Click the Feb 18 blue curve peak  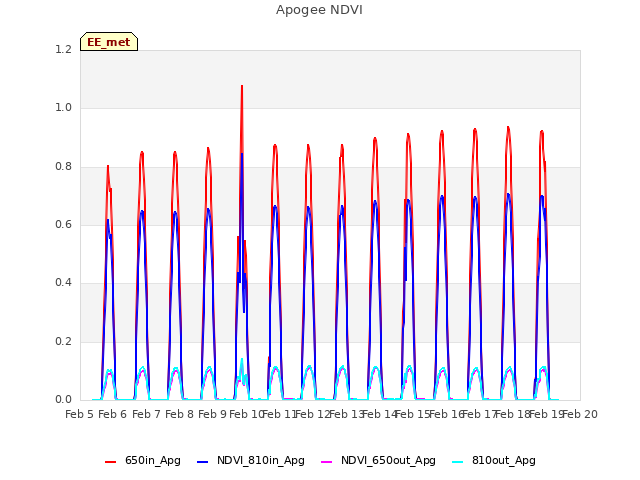[508, 194]
